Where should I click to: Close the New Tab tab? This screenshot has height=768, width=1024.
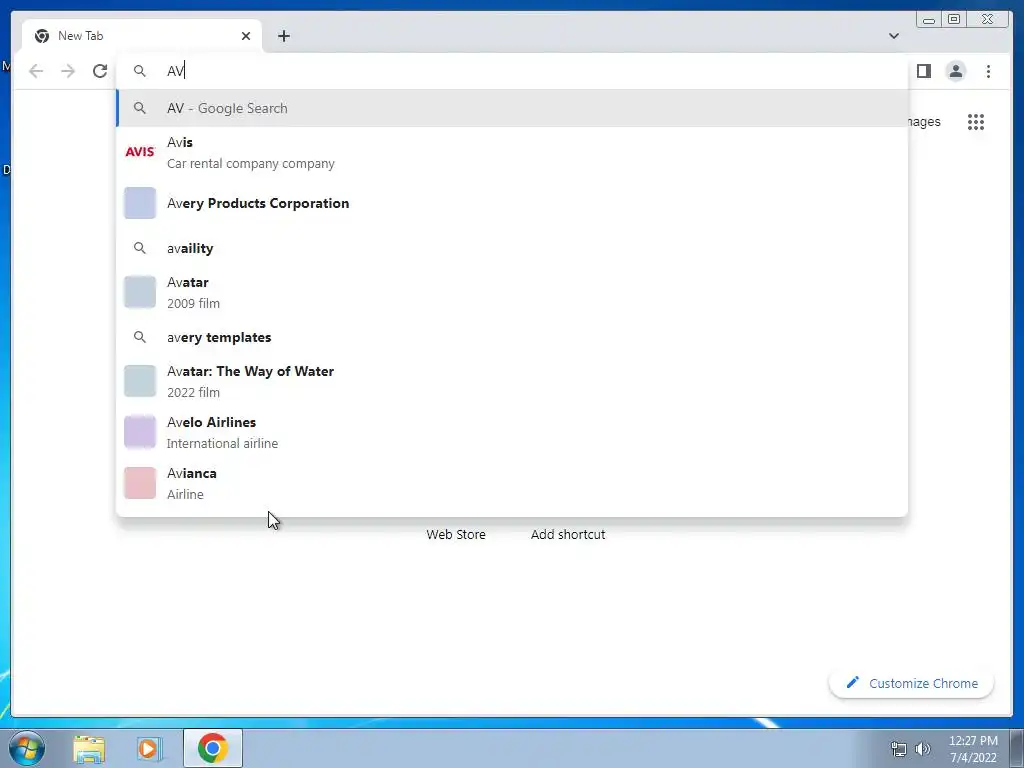click(x=246, y=36)
